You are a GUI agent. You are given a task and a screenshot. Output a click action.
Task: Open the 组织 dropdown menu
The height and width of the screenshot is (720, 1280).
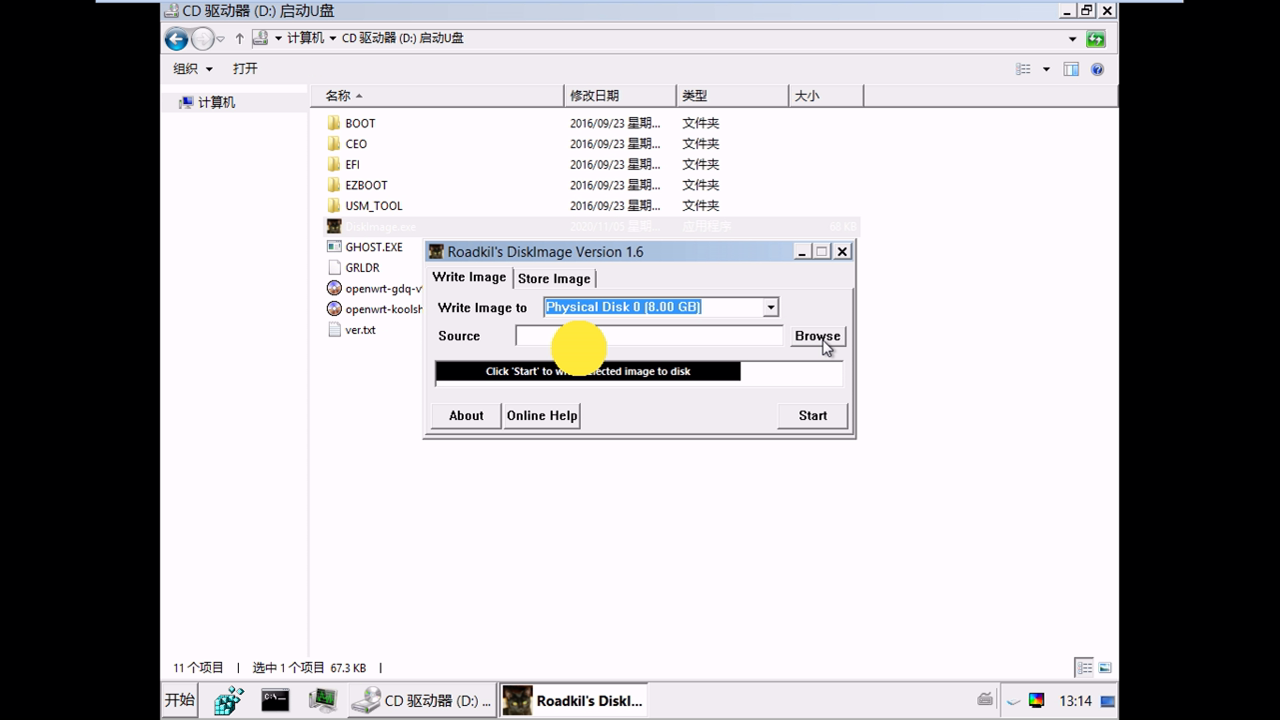coord(193,69)
